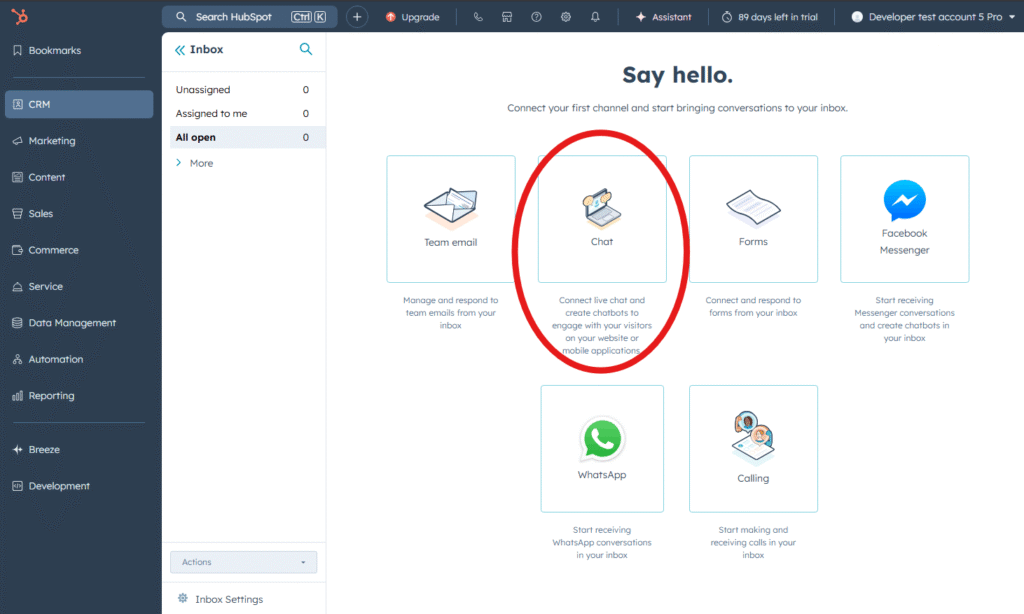The height and width of the screenshot is (614, 1024).
Task: Open the Calling channel card
Action: 753,448
